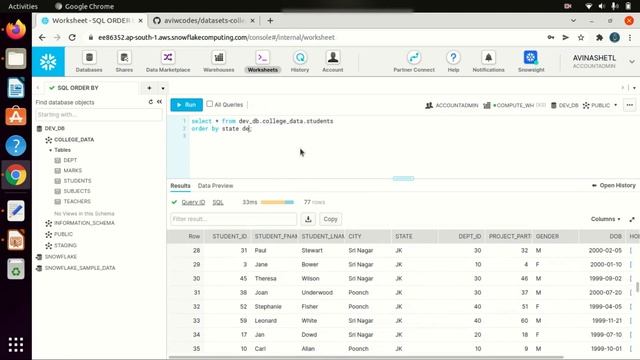640x360 pixels.
Task: Focus the Find database objects field
Action: (x=99, y=115)
